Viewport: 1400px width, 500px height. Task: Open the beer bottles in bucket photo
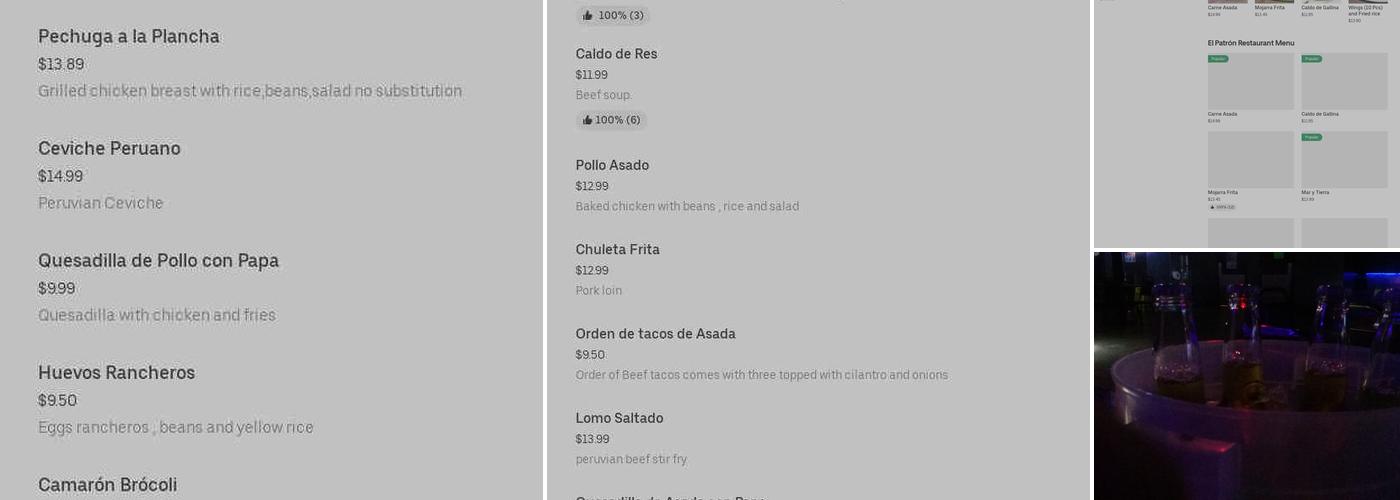[x=1246, y=376]
